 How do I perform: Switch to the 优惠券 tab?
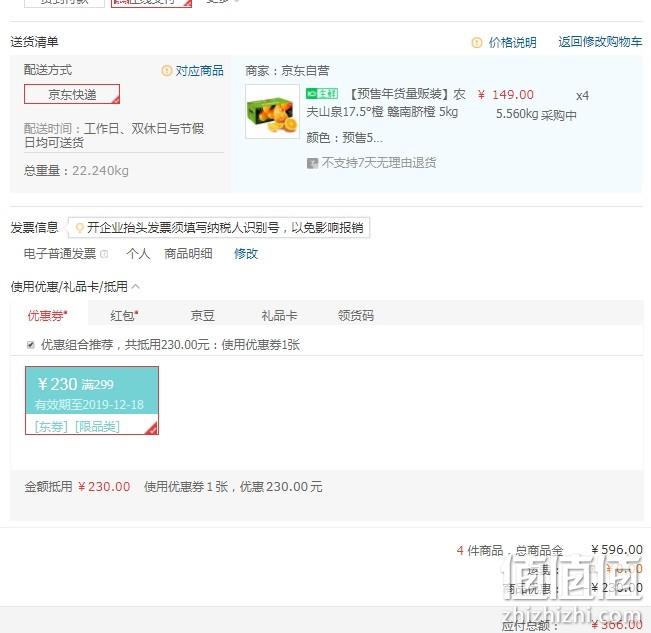(x=47, y=315)
